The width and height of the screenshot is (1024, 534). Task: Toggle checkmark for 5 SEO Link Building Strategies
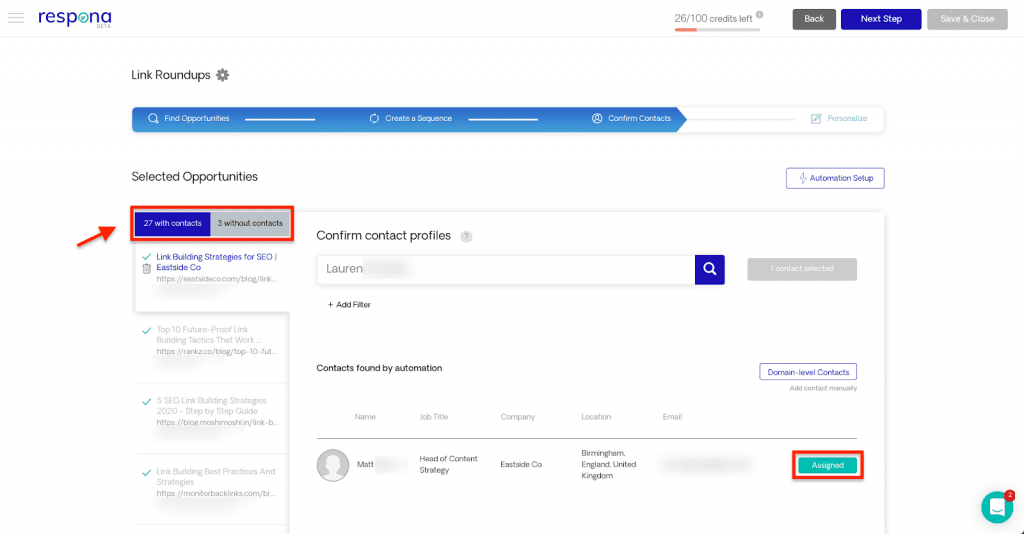click(146, 401)
